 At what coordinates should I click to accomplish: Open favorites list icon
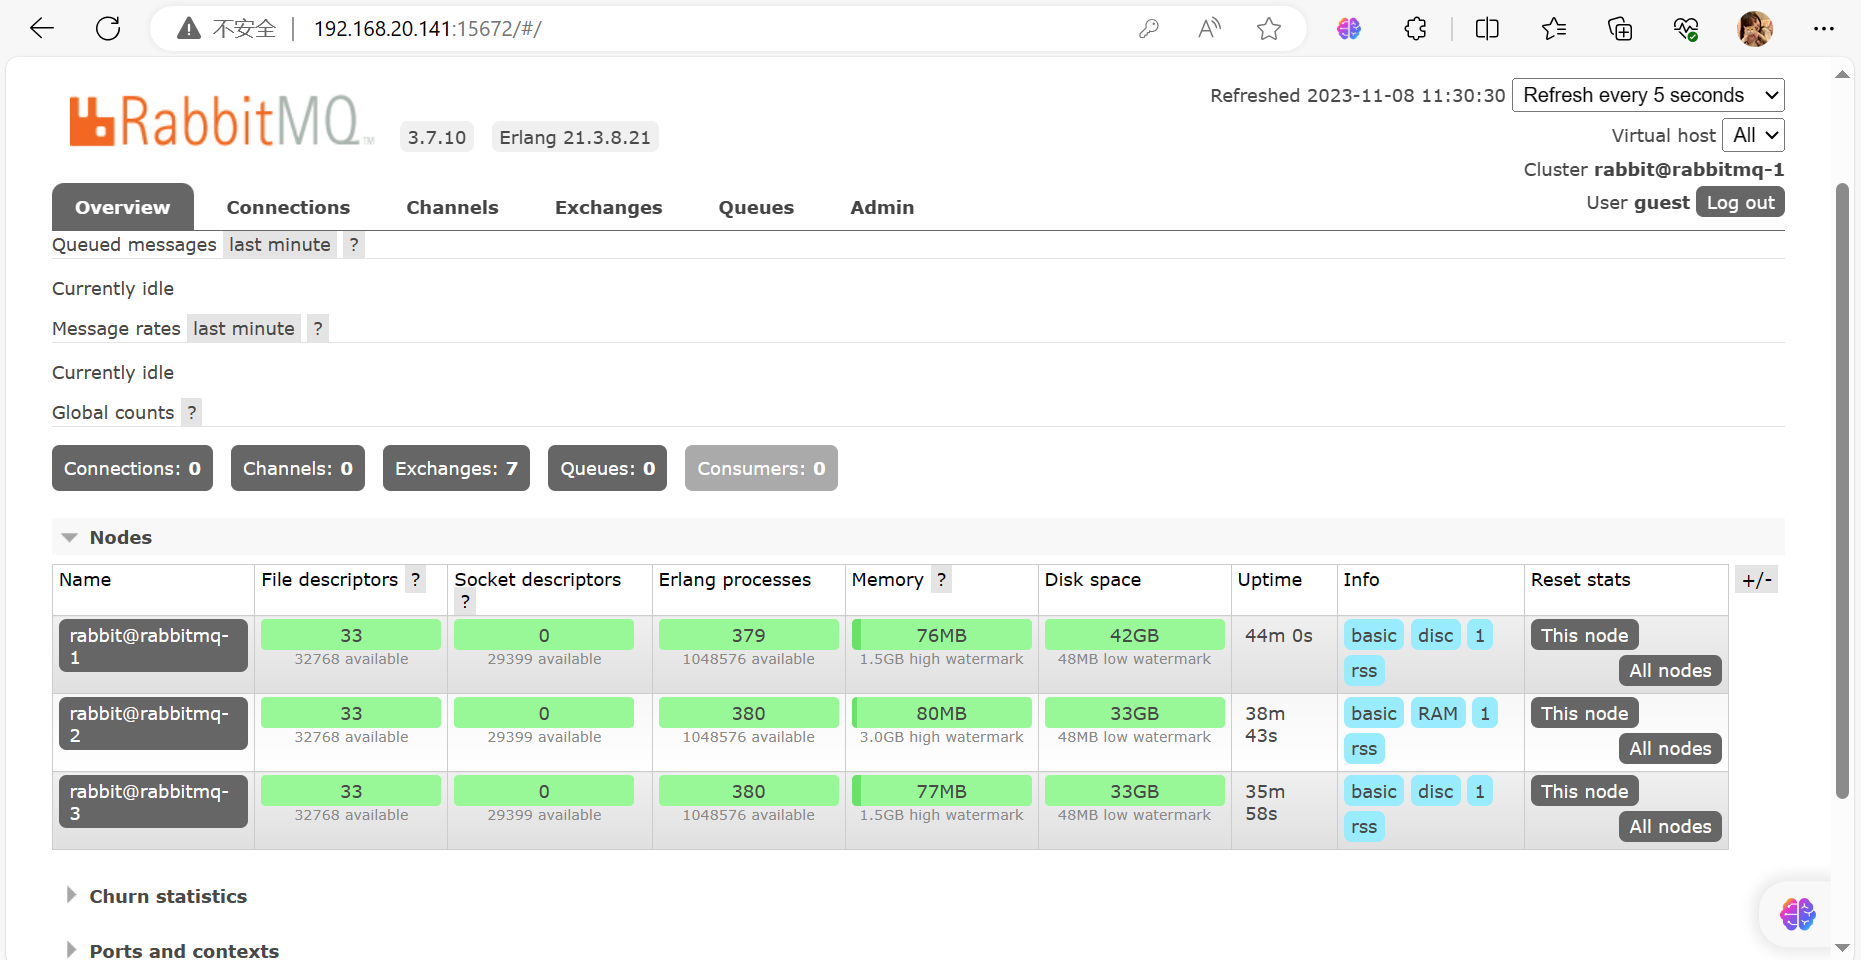pyautogui.click(x=1554, y=29)
